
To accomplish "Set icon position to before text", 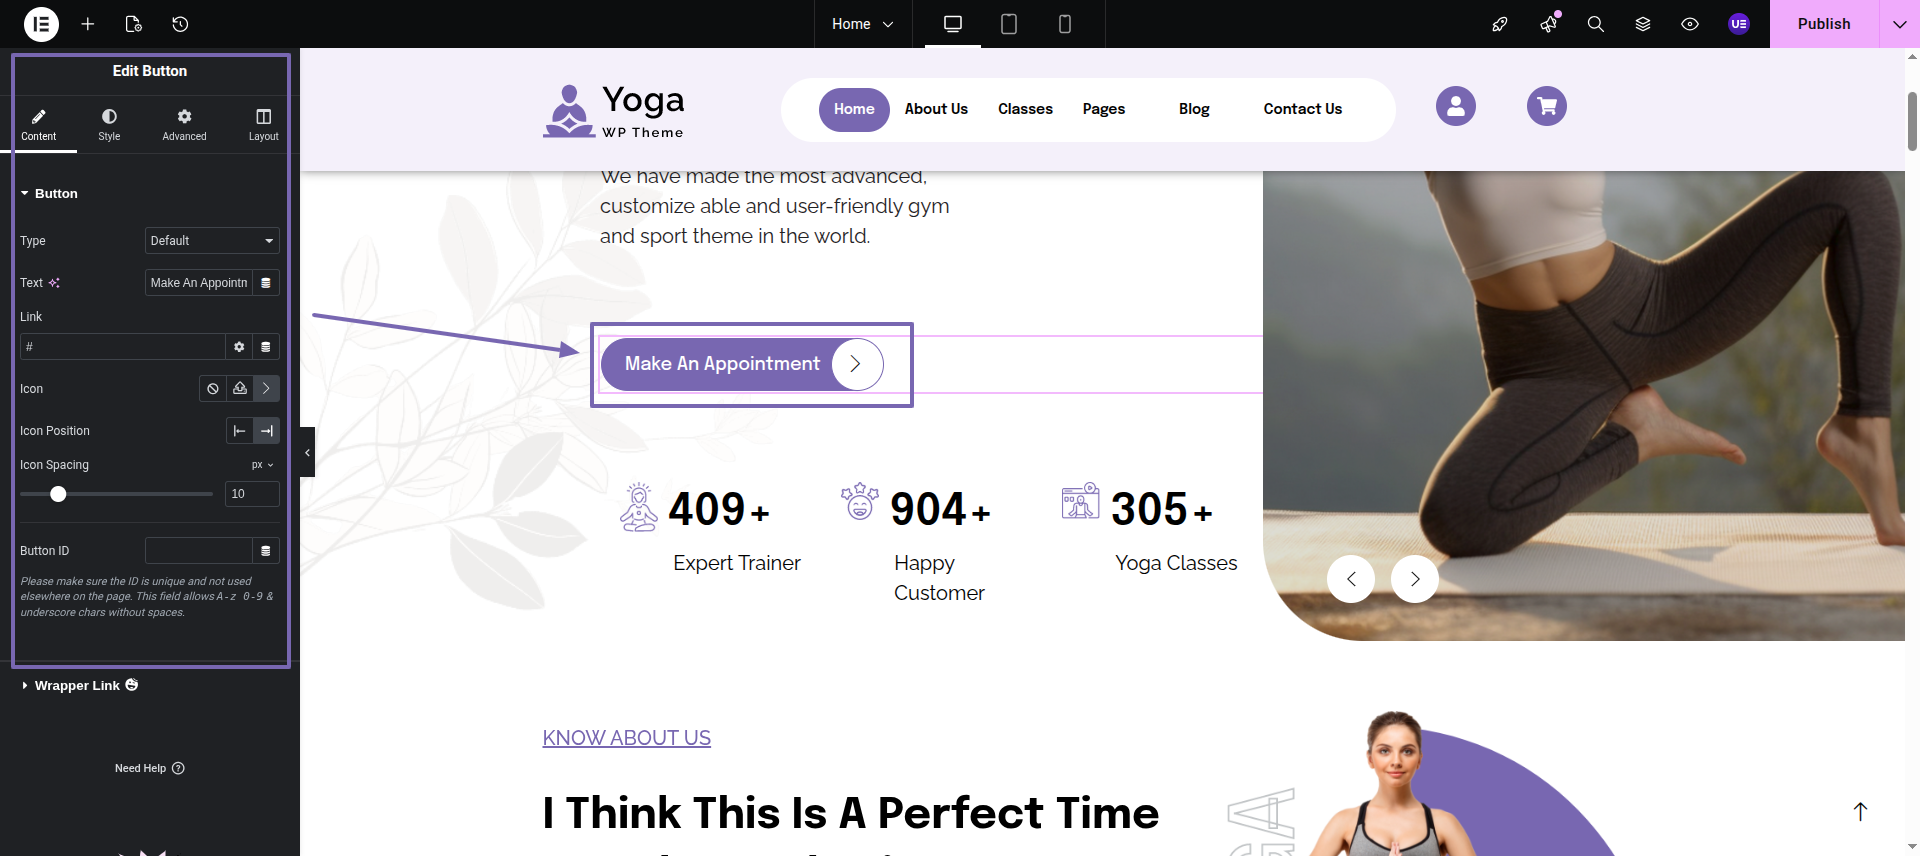I will [239, 431].
